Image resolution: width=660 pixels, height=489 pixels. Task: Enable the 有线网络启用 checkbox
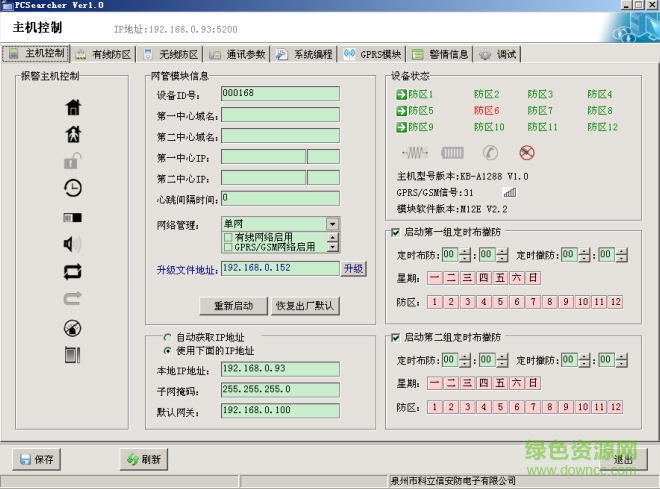click(x=229, y=237)
